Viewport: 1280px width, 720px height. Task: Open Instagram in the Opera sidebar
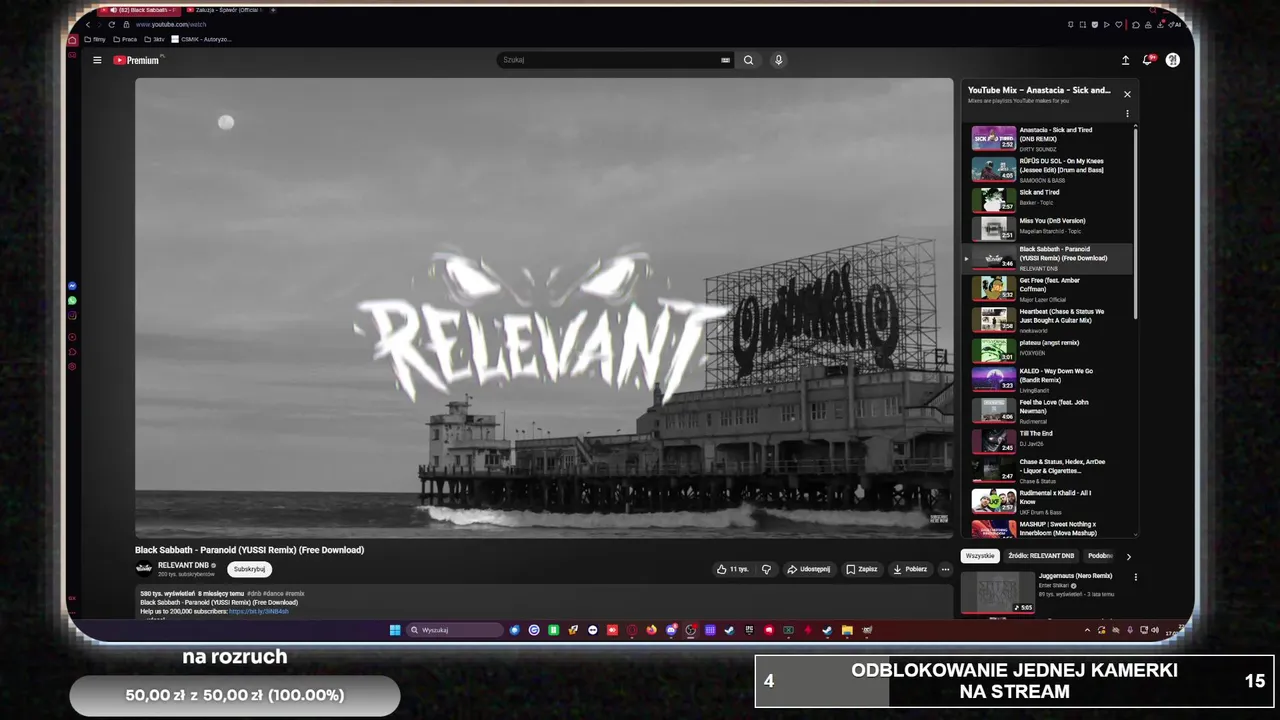[x=72, y=315]
